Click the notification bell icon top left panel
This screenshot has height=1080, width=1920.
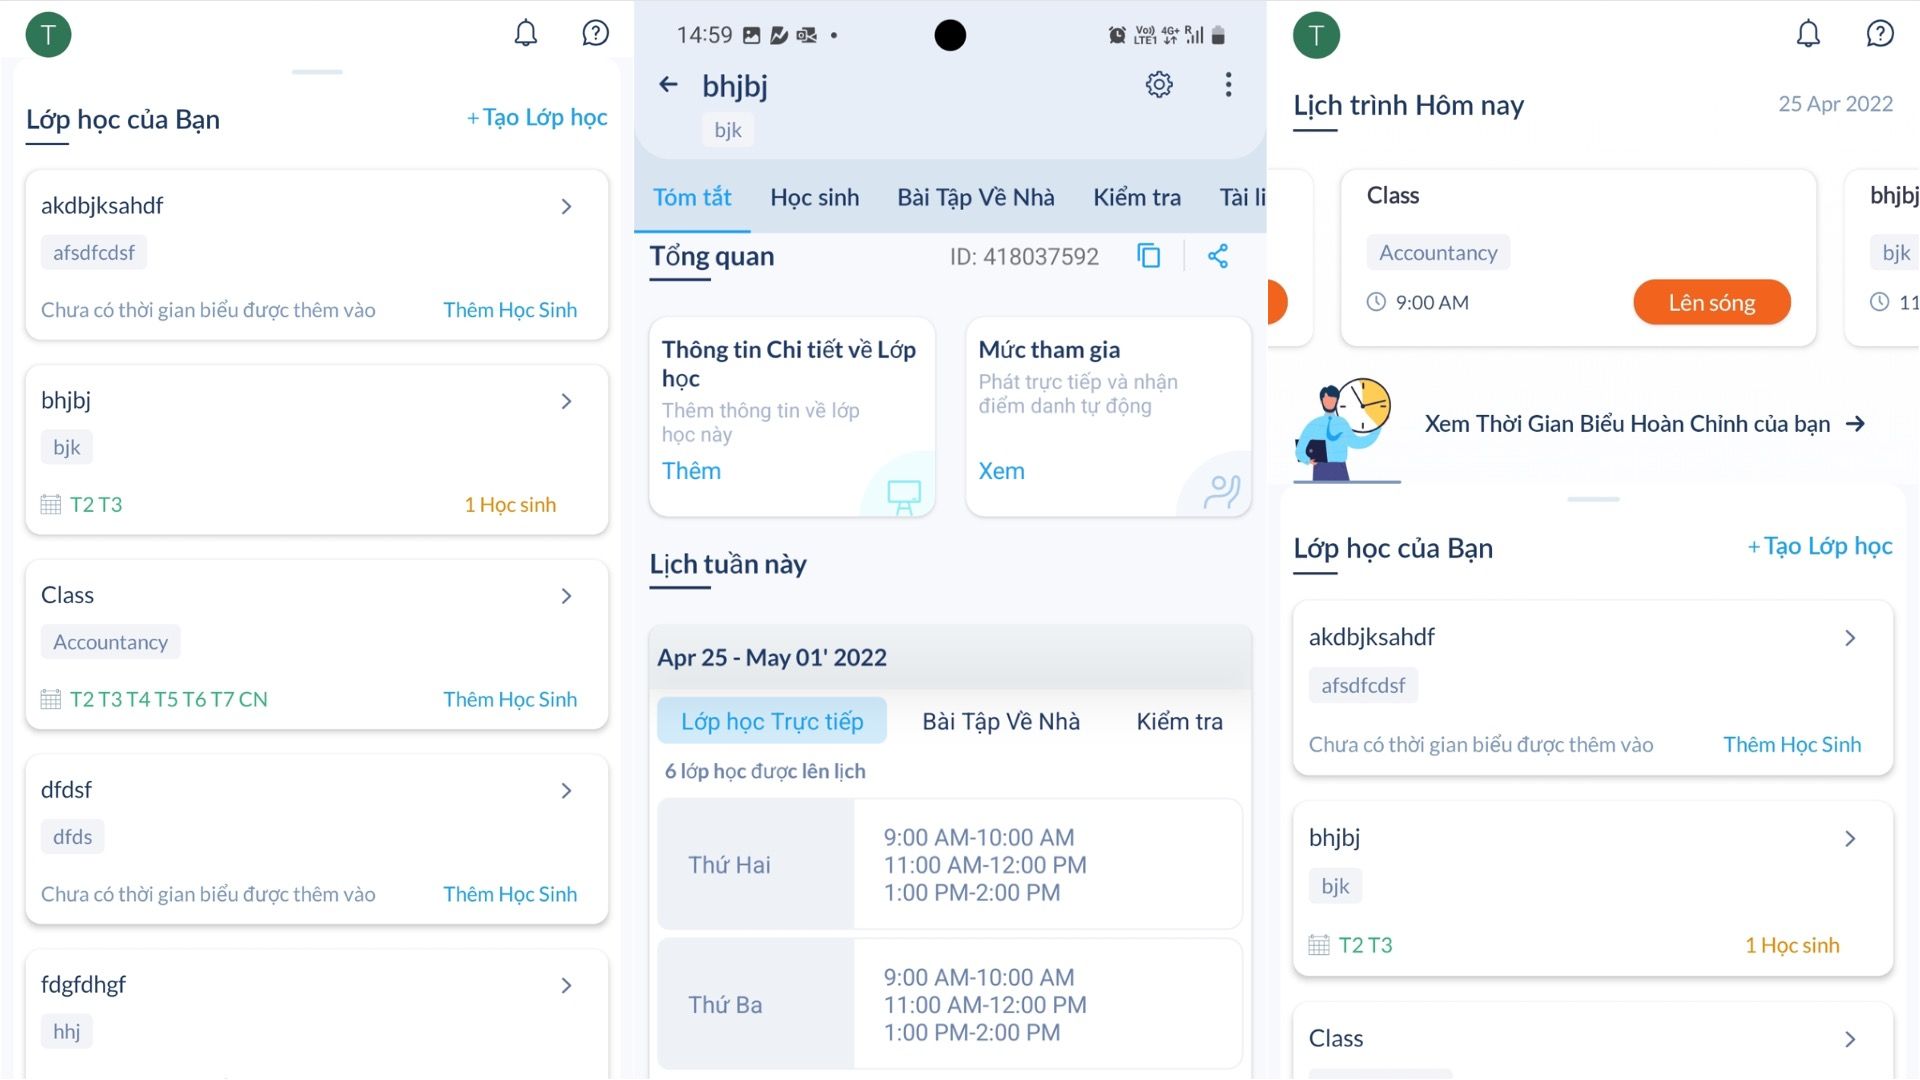(526, 33)
